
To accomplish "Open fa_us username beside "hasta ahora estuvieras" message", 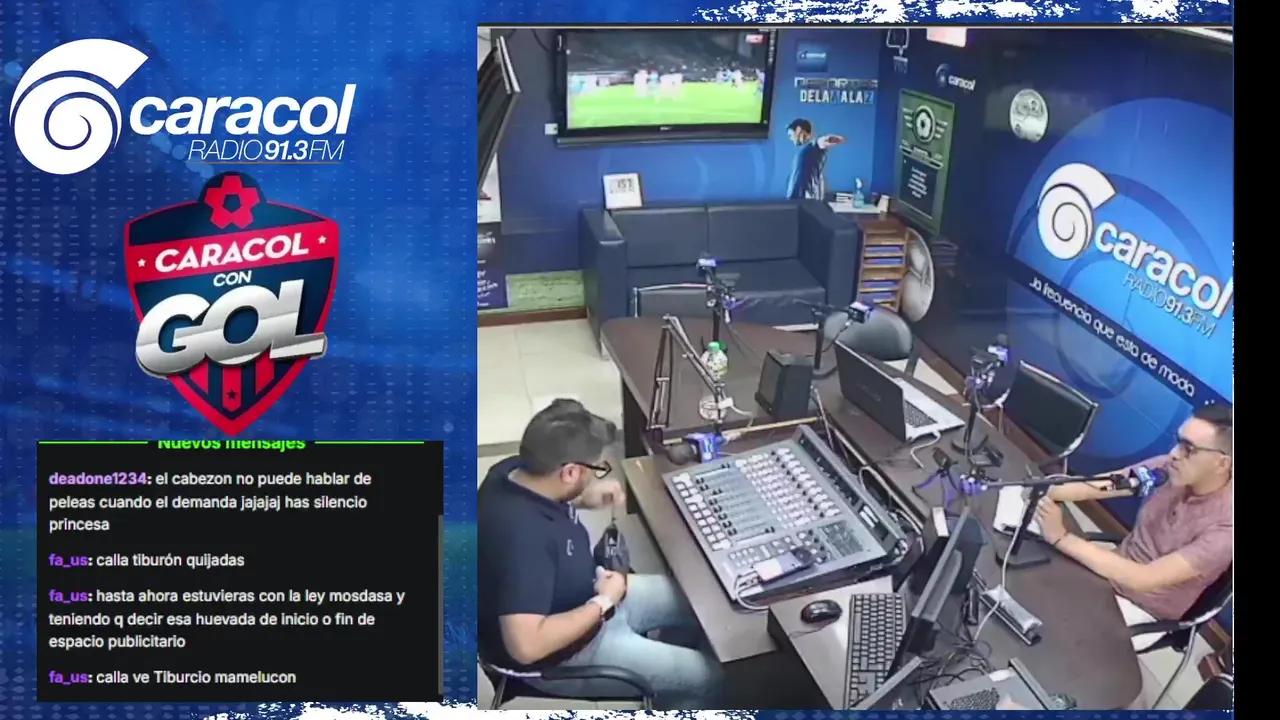I will coord(69,596).
